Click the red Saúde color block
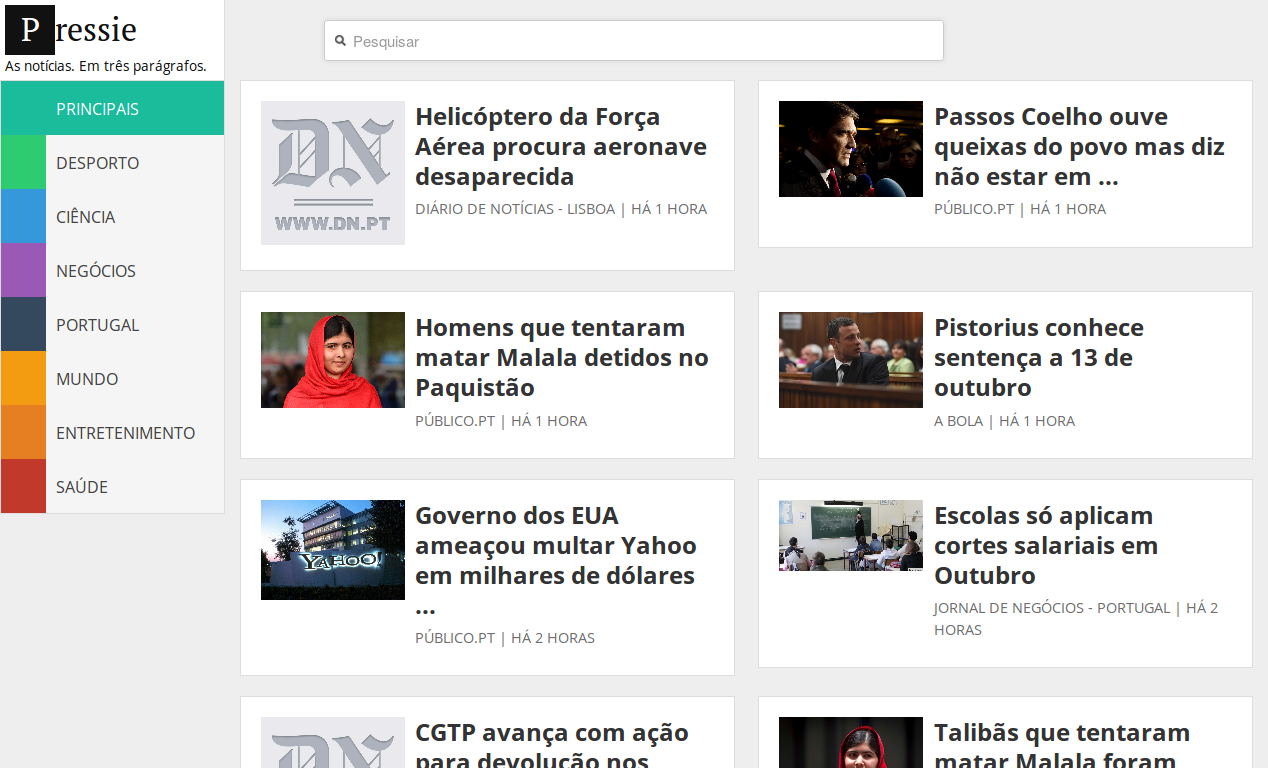The image size is (1268, 768). (23, 487)
